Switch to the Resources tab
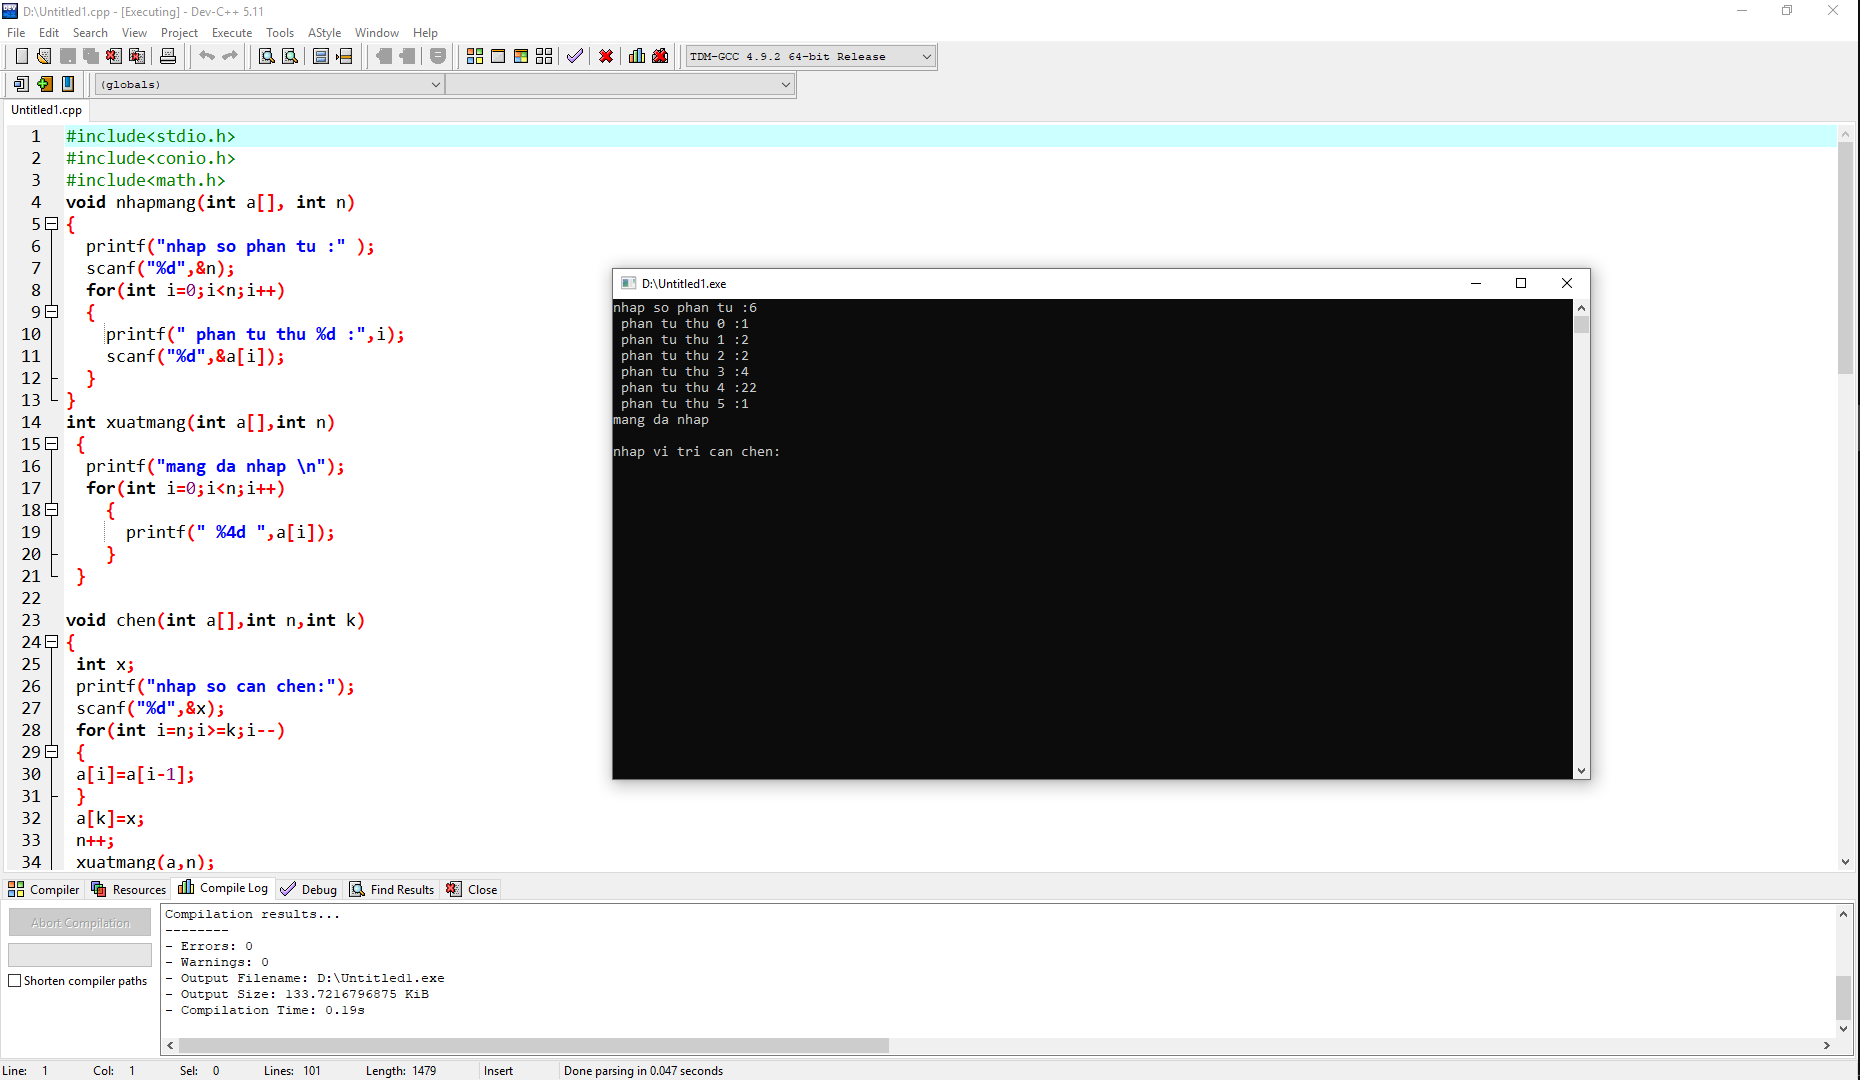Viewport: 1860px width, 1080px height. pyautogui.click(x=129, y=889)
